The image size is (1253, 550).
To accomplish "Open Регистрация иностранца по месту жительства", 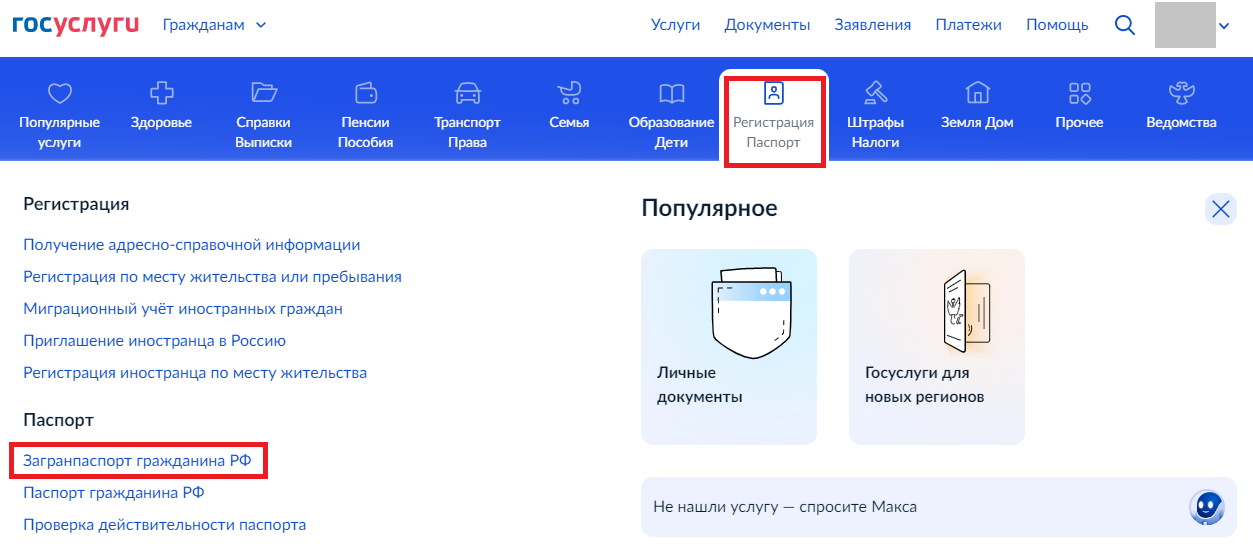I will 195,372.
